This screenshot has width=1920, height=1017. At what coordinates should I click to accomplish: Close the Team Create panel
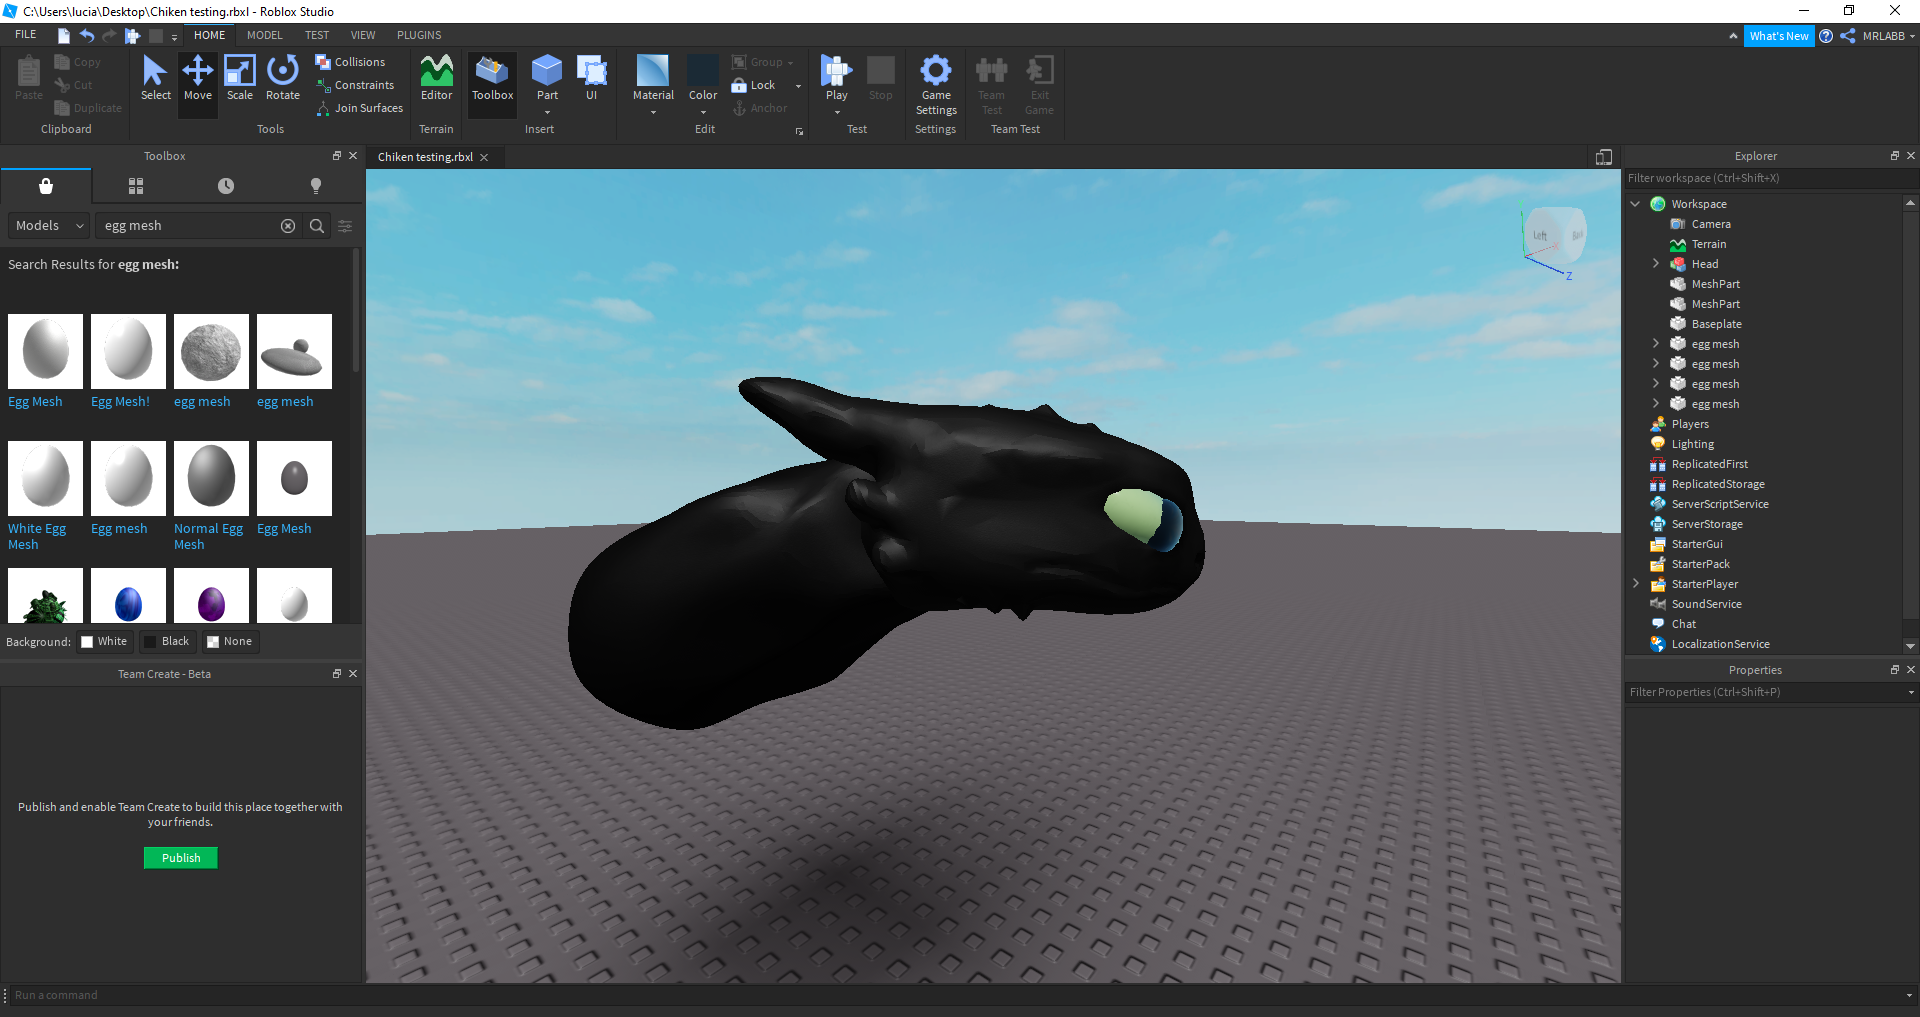(353, 674)
